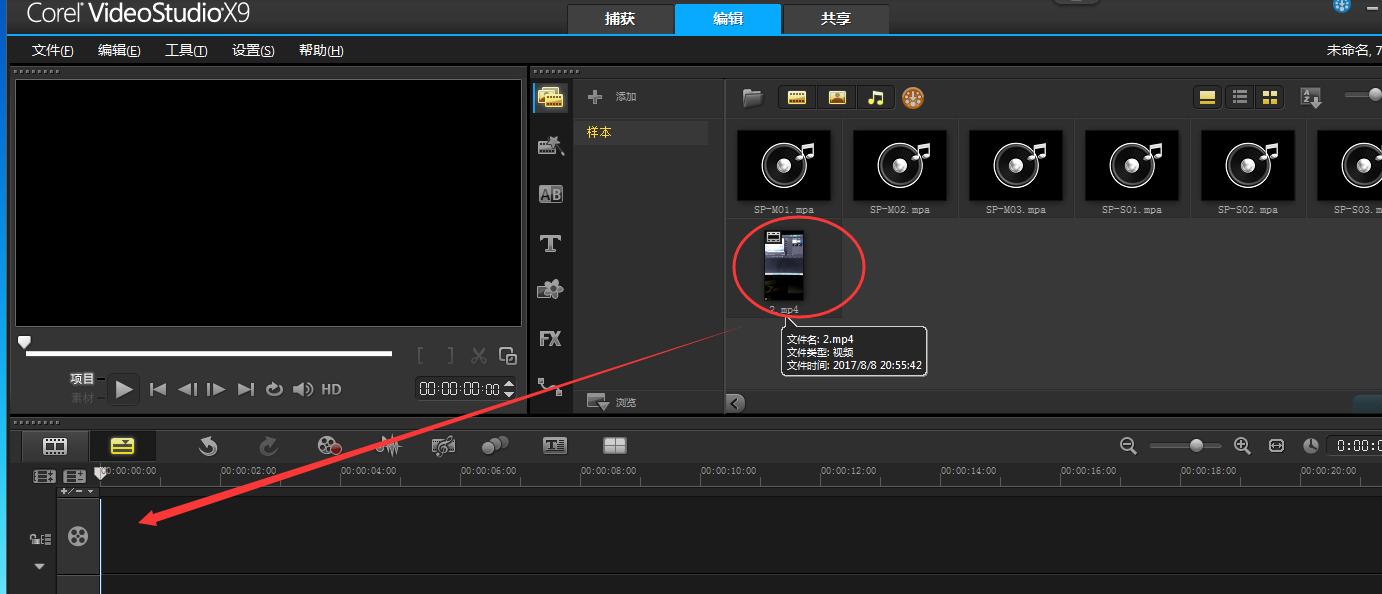Collapse library panel with left arrow
Screen dimensions: 1382x594
735,403
